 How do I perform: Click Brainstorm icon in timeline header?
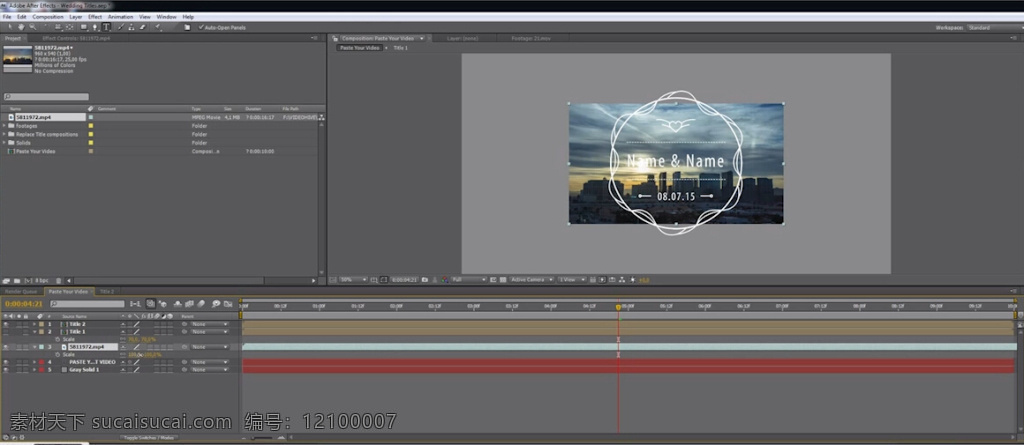[x=216, y=303]
